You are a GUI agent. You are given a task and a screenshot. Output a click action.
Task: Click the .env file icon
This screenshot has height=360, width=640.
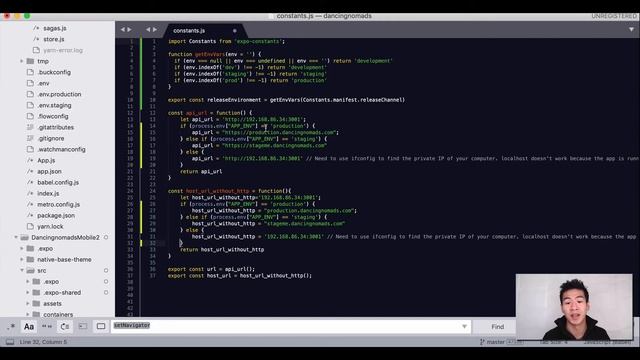coord(30,83)
